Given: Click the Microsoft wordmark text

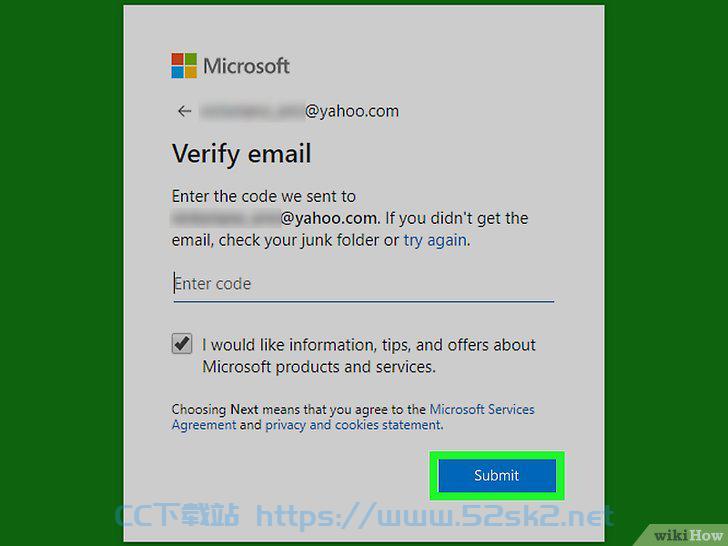Looking at the screenshot, I should coord(247,66).
